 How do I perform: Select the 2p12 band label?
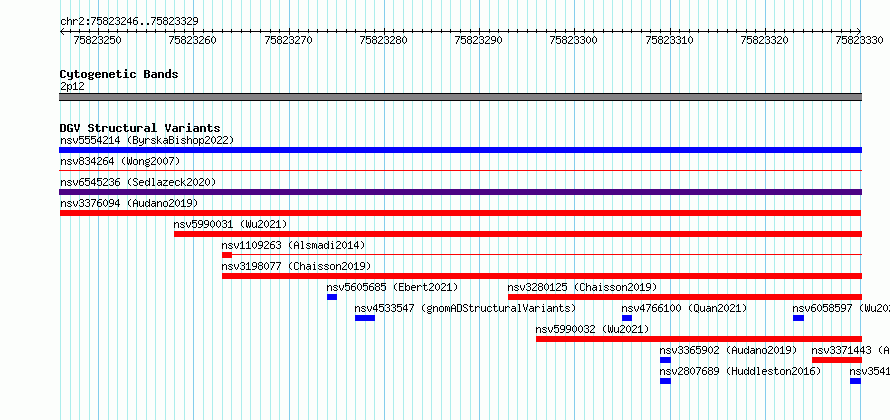tap(72, 86)
